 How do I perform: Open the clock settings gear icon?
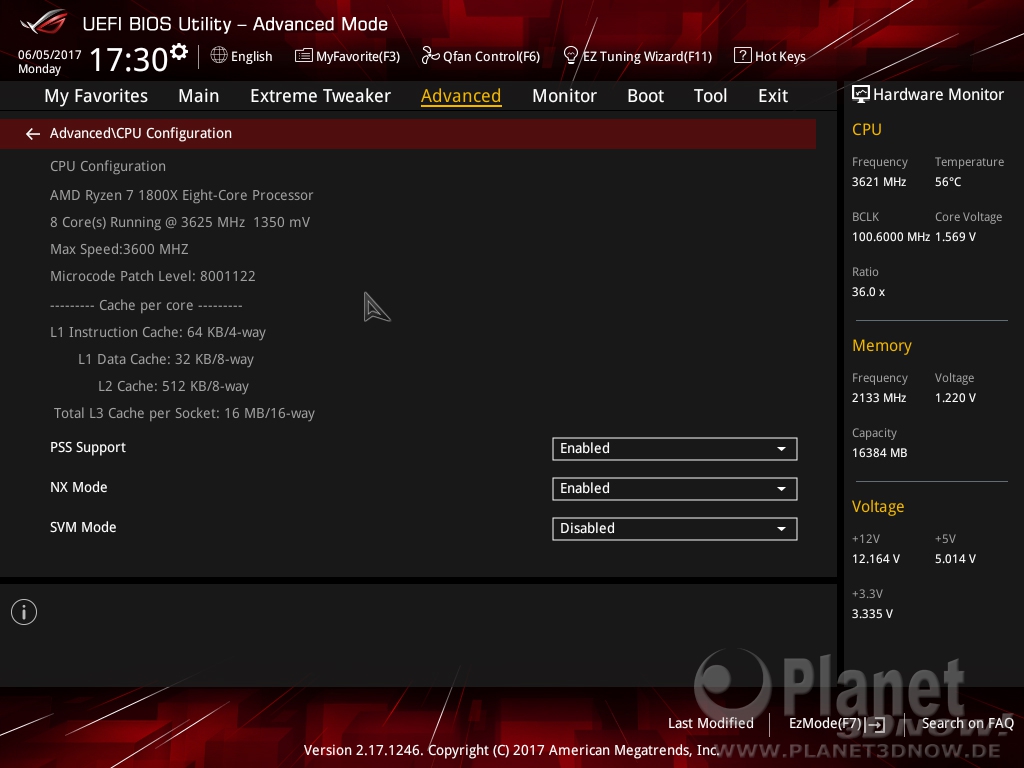179,51
